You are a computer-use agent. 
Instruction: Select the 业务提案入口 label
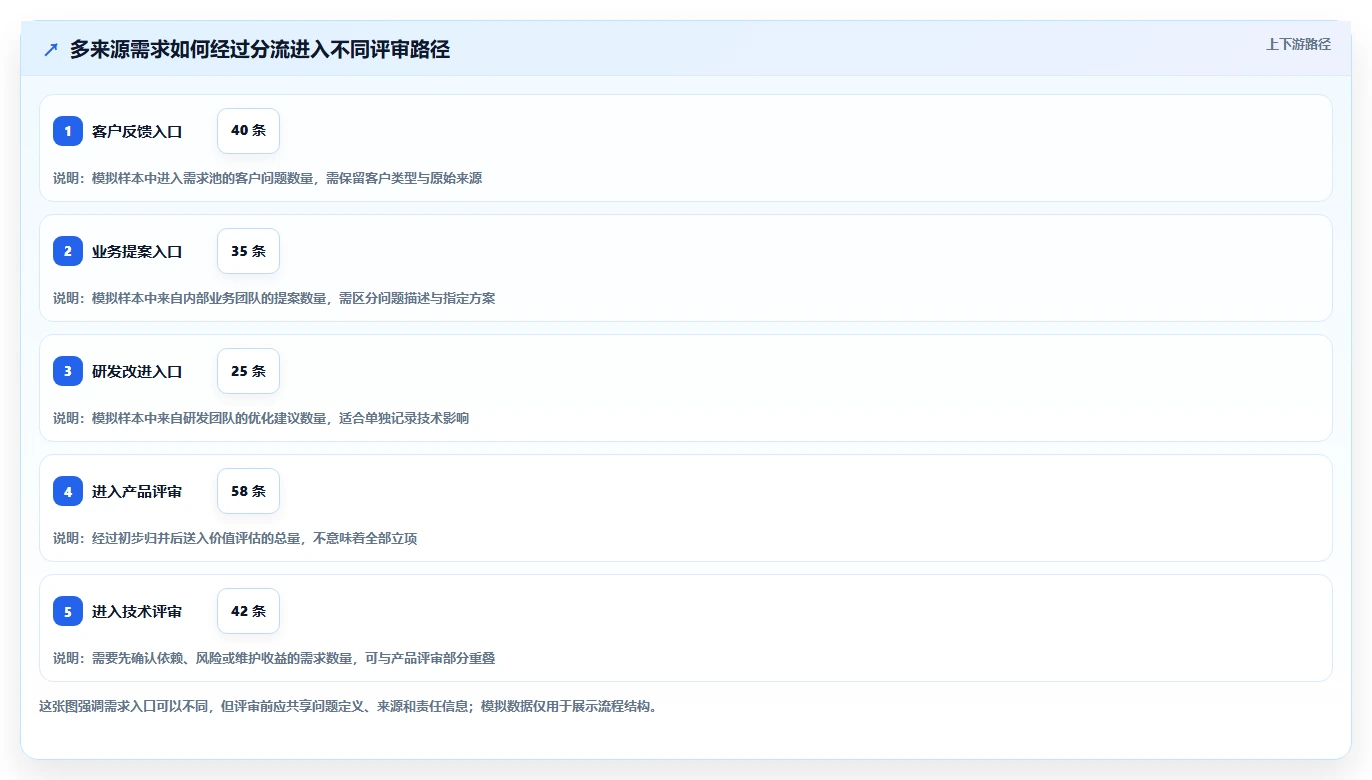(137, 251)
